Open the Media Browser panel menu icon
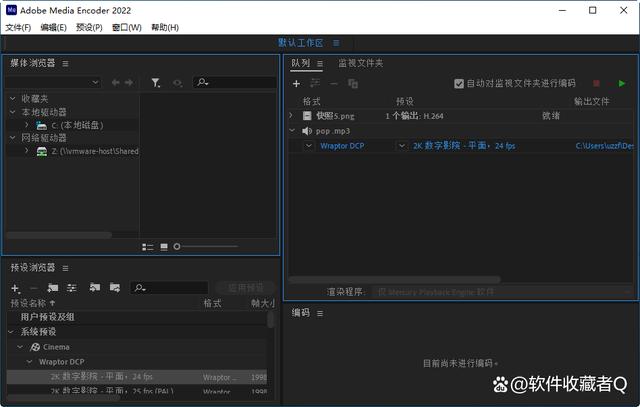The height and width of the screenshot is (407, 640). pyautogui.click(x=65, y=64)
